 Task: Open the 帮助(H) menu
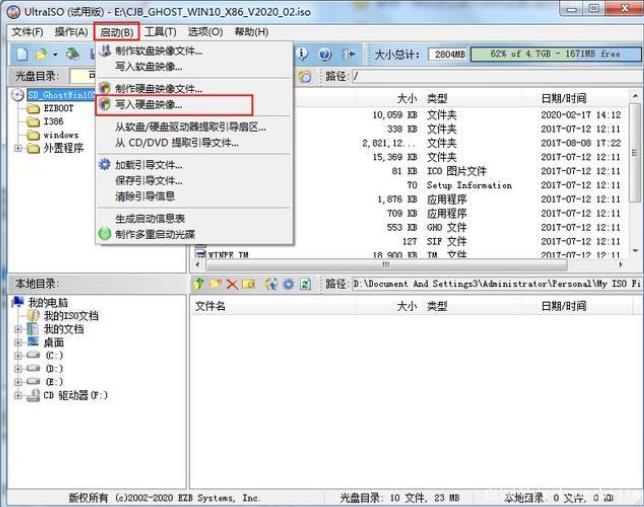tap(251, 32)
